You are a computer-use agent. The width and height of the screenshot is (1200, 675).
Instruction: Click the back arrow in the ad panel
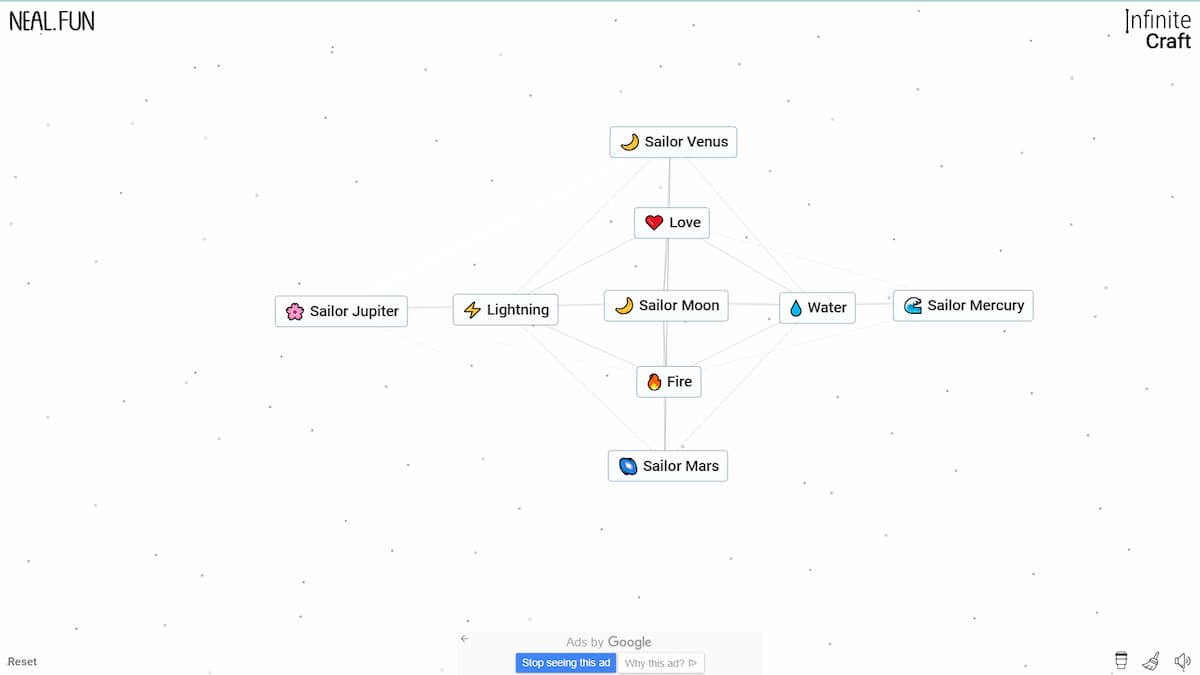point(464,639)
